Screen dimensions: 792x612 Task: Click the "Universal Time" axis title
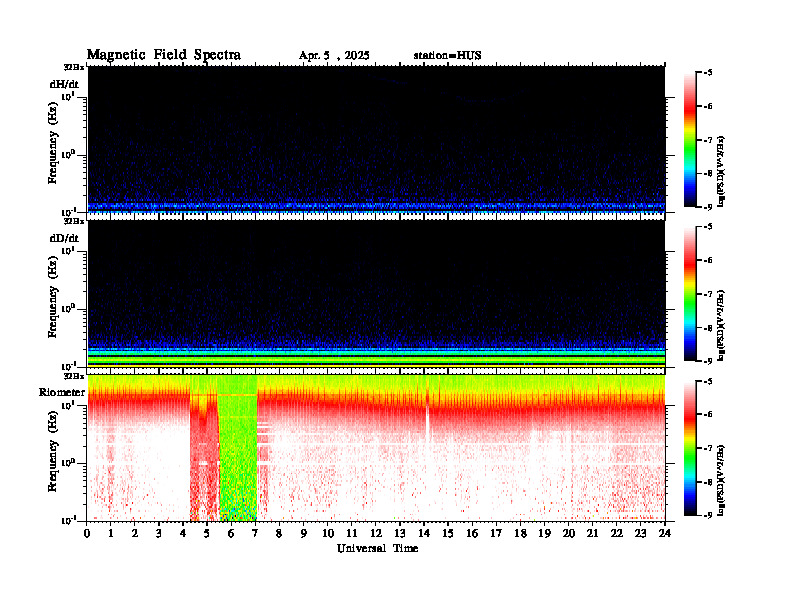[377, 548]
